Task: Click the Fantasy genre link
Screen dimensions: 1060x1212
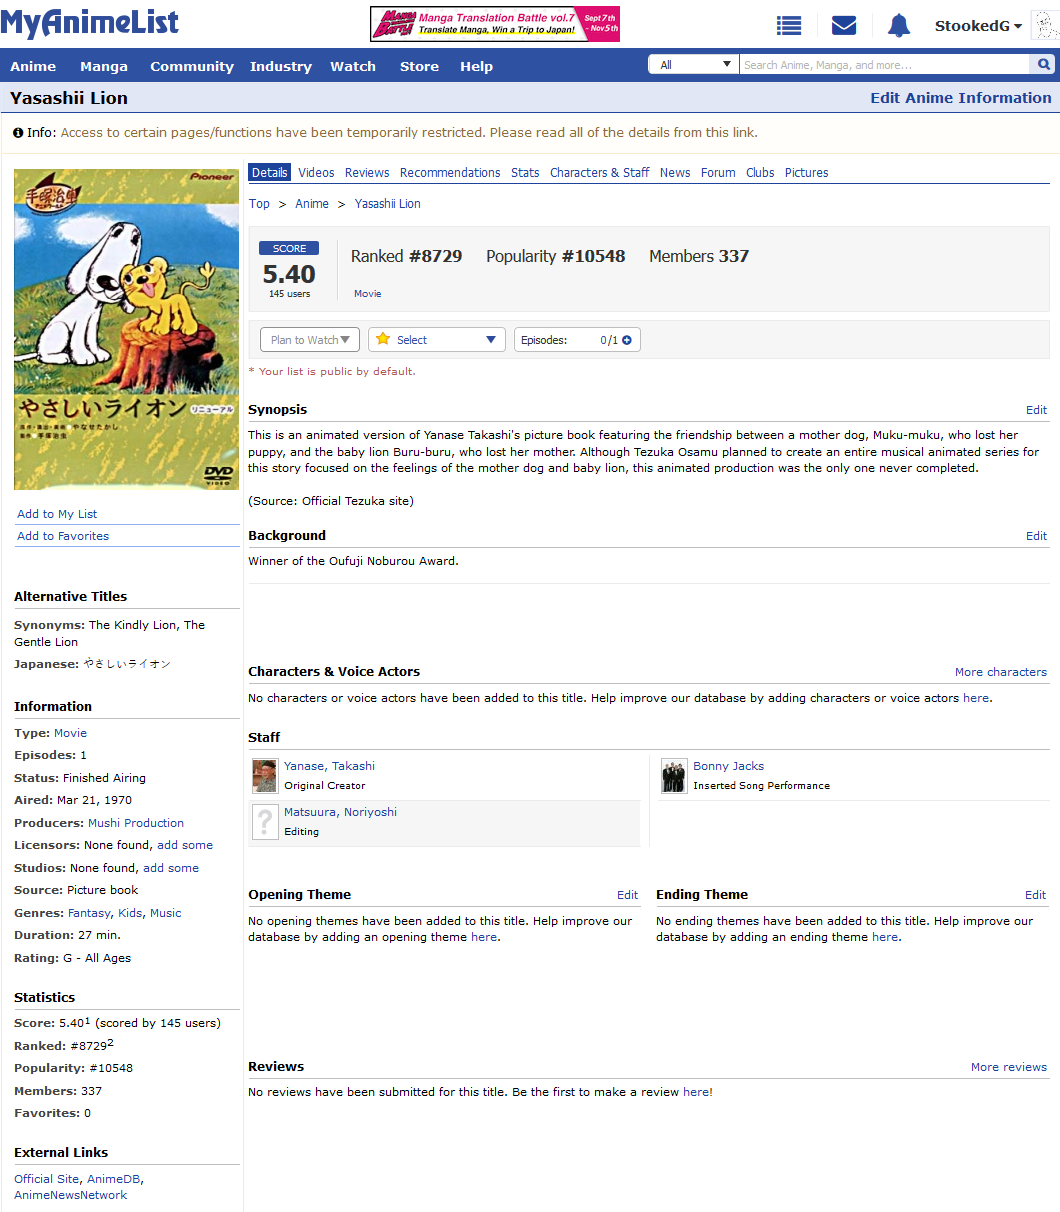Action: point(89,913)
